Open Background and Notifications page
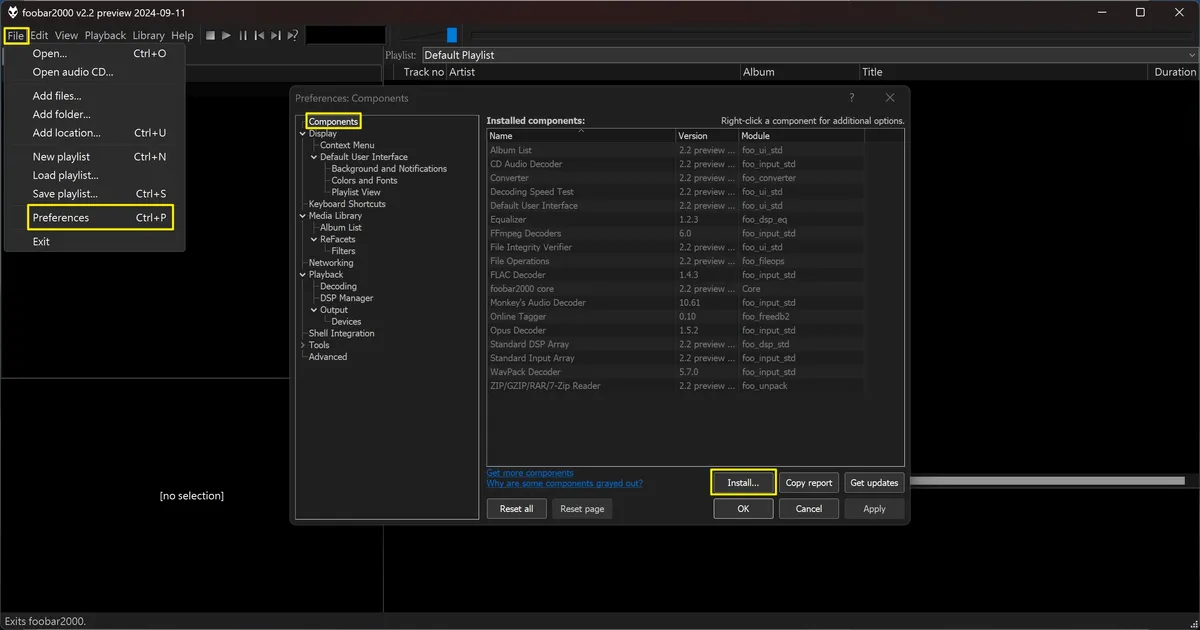 click(389, 169)
